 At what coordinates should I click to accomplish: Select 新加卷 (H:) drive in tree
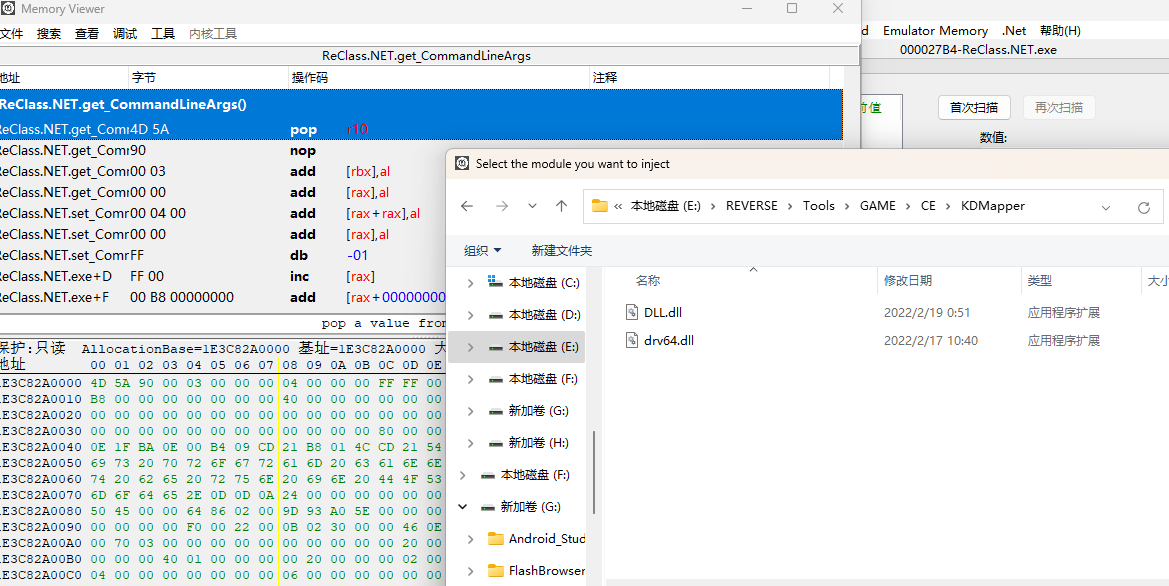(x=538, y=443)
